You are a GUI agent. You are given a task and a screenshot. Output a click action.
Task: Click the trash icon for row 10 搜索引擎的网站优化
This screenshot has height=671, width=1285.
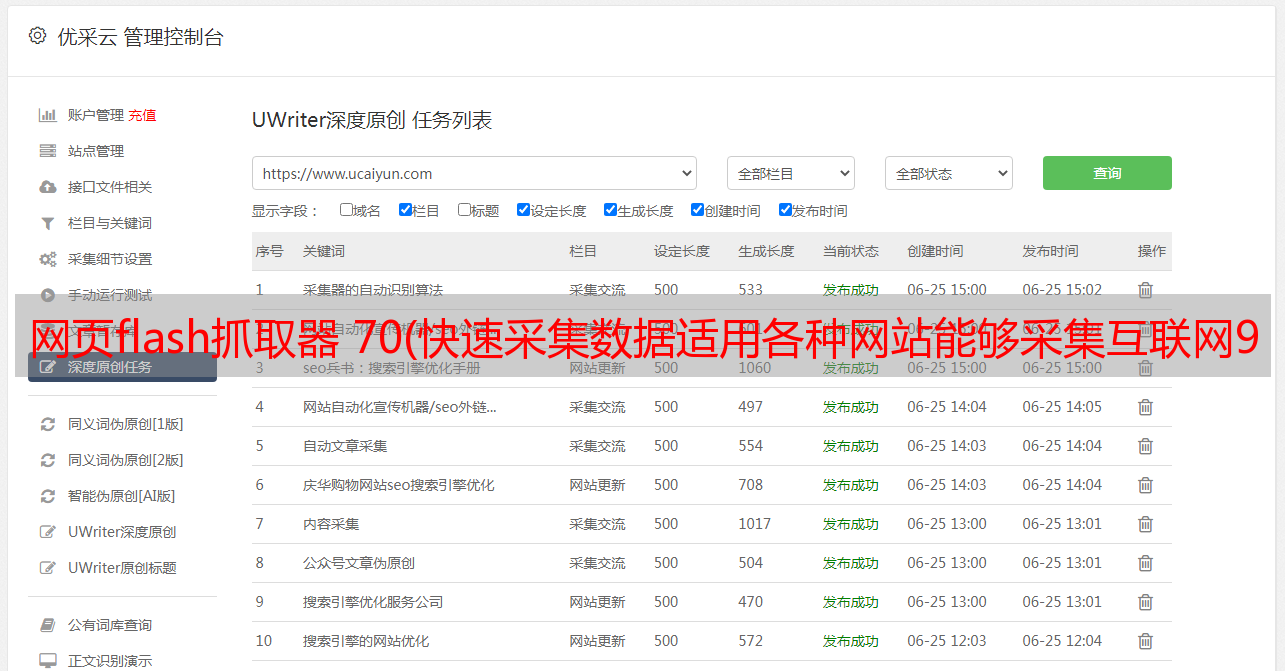click(1145, 641)
